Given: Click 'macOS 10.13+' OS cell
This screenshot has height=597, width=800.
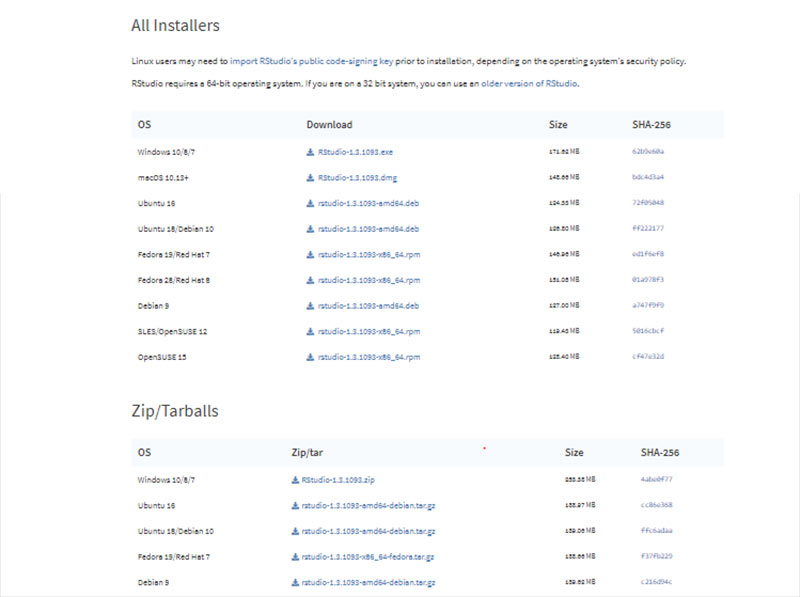Looking at the screenshot, I should (x=163, y=178).
